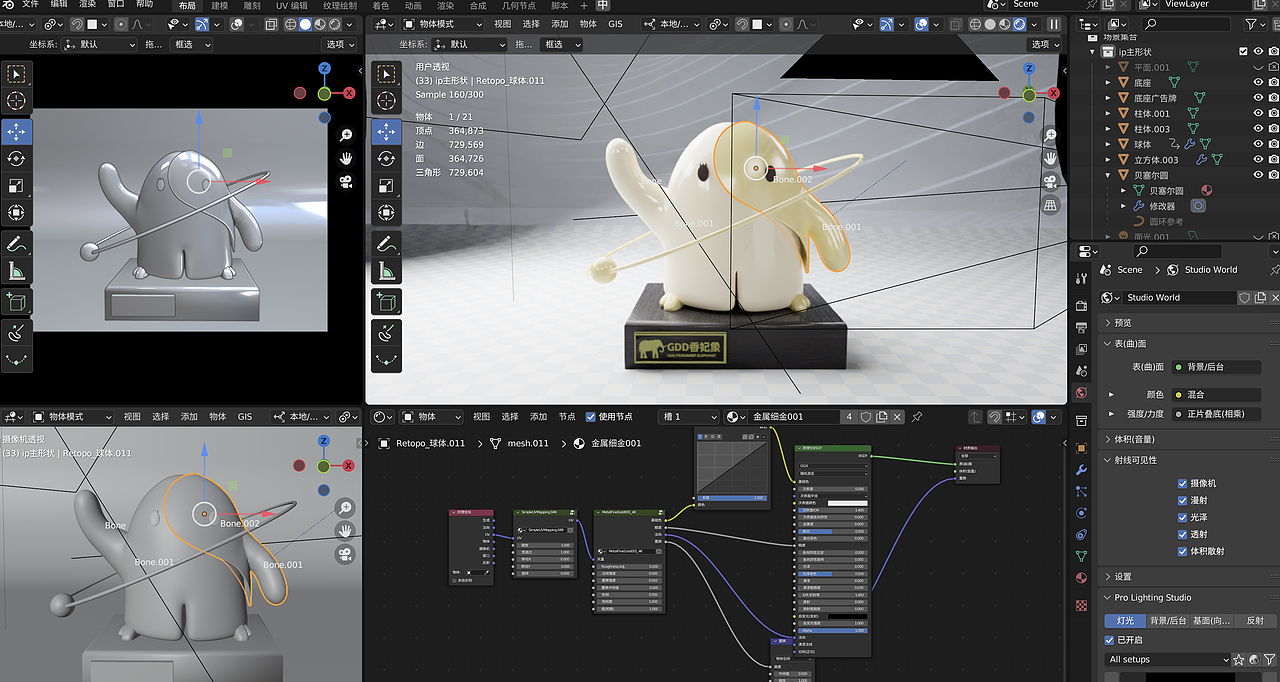Click the material icon on 贝塞尔圆
This screenshot has height=682, width=1280.
coord(1208,189)
